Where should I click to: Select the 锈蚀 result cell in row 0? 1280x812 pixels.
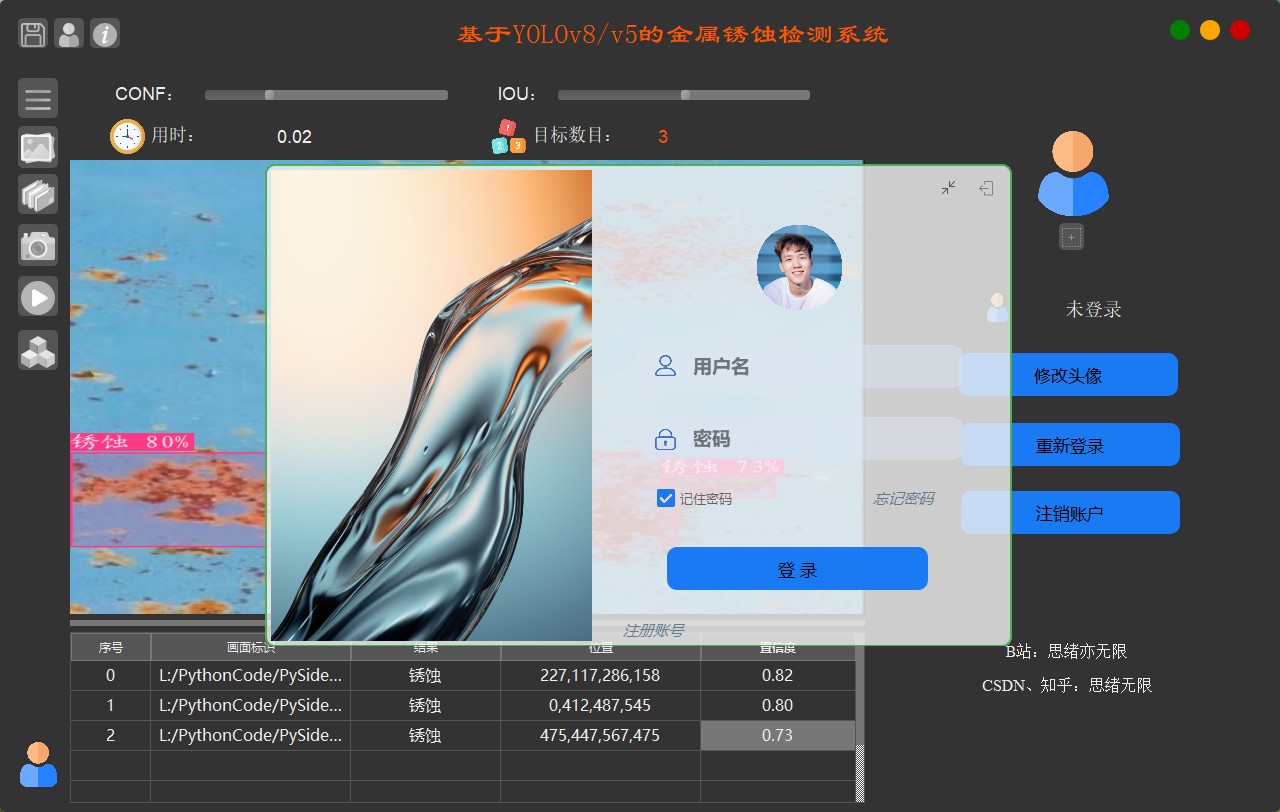click(x=425, y=675)
